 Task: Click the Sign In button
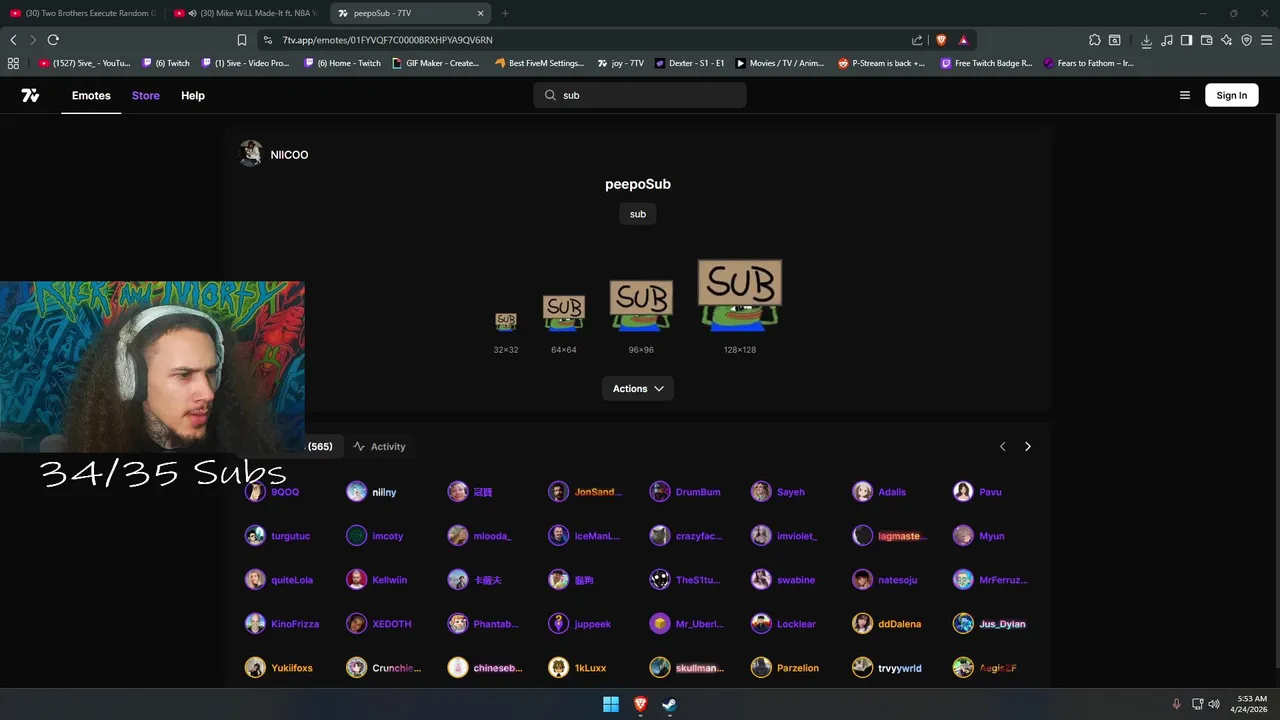[x=1232, y=95]
